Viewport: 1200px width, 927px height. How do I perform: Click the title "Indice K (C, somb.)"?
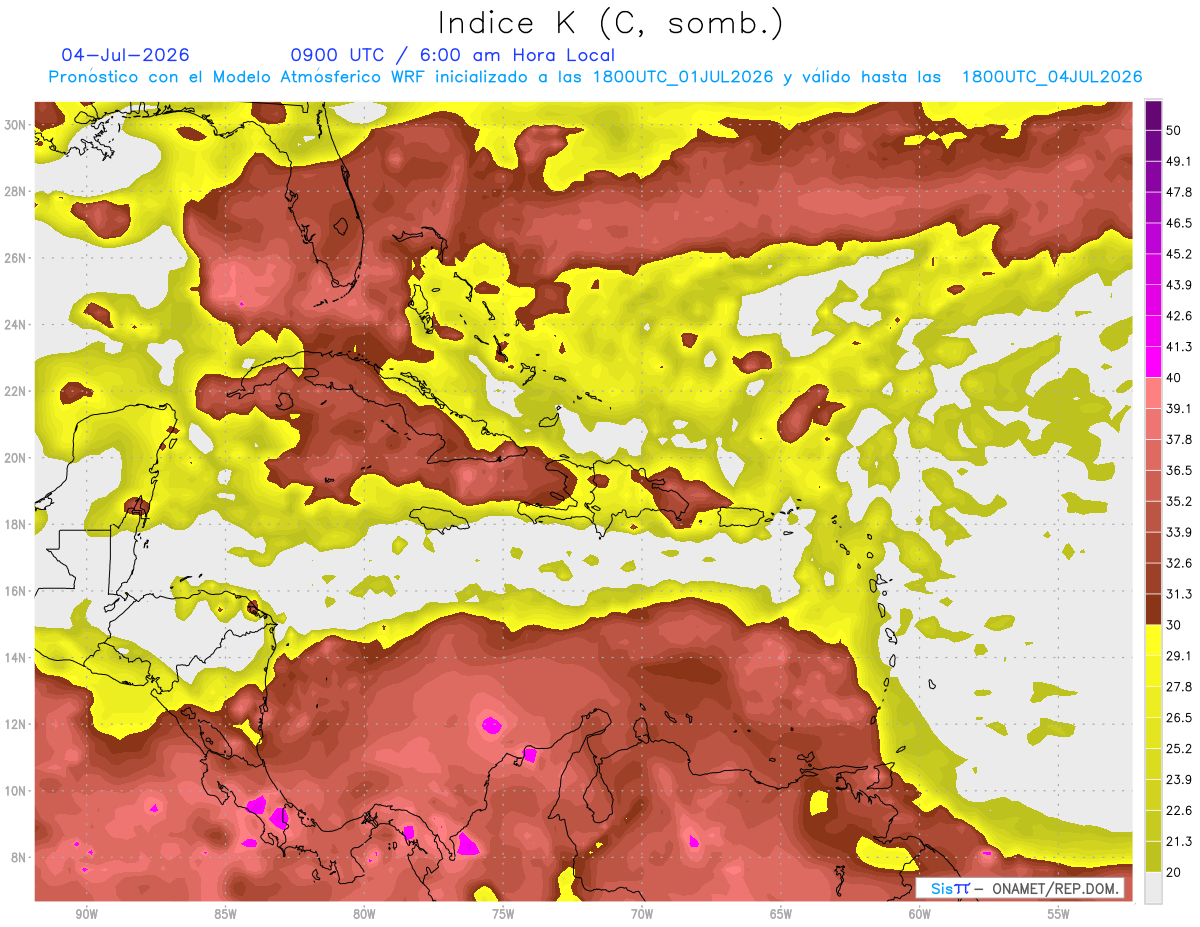click(610, 24)
